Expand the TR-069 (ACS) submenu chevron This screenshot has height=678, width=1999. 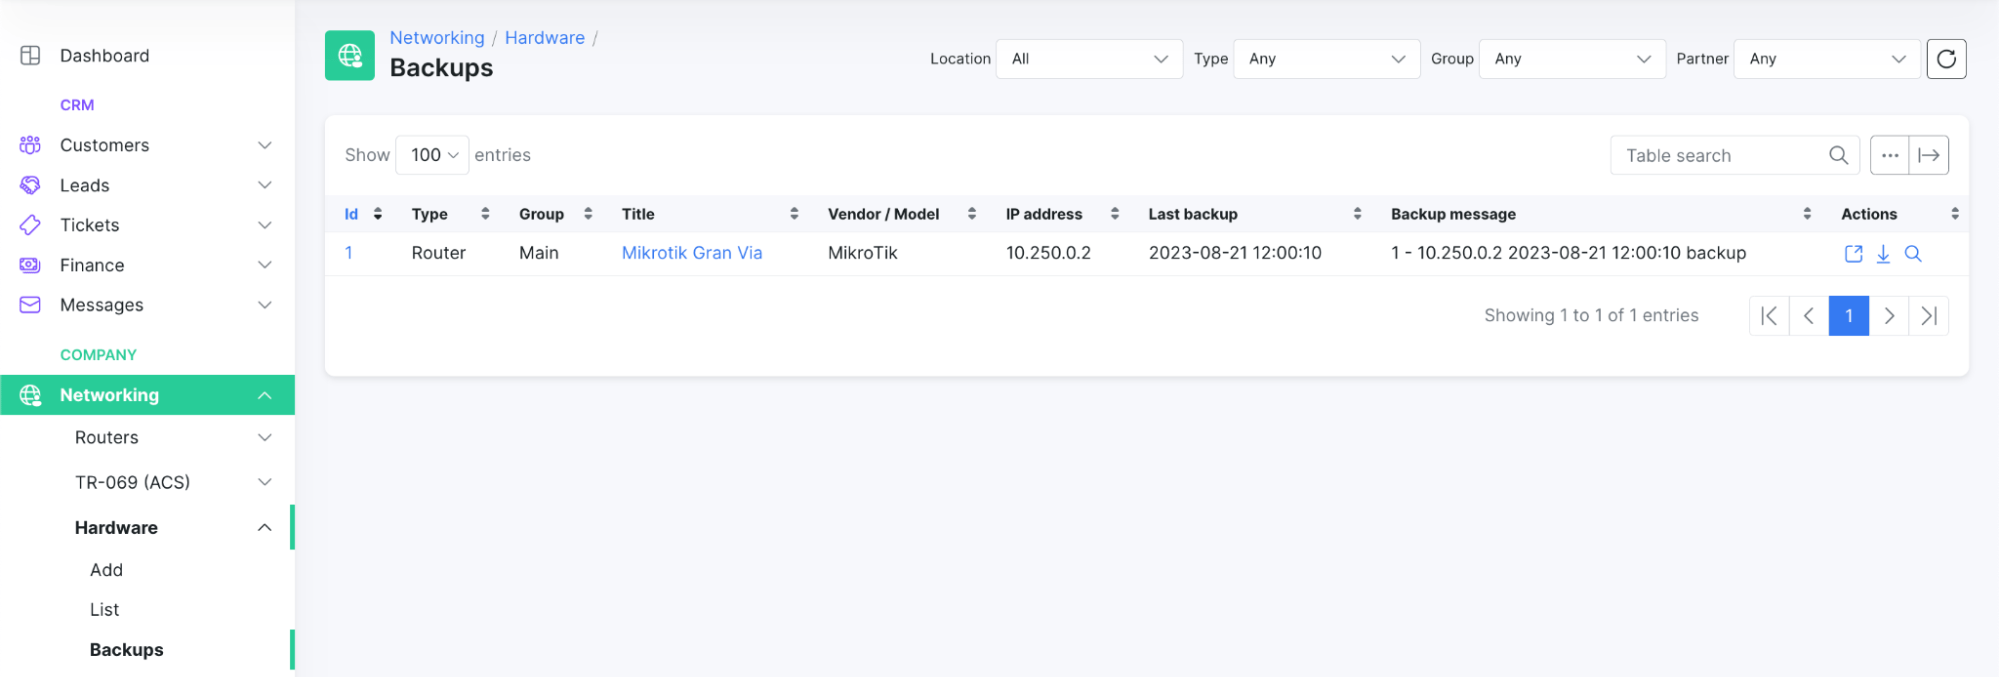(x=265, y=482)
